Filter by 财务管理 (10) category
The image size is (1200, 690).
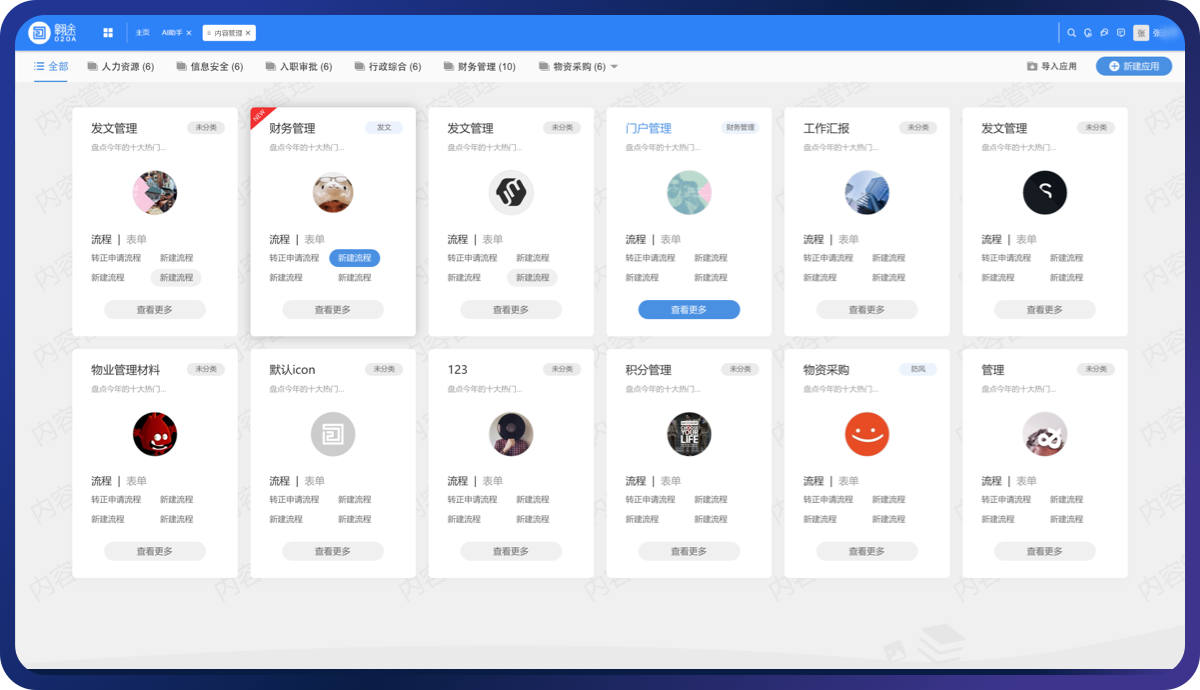479,67
